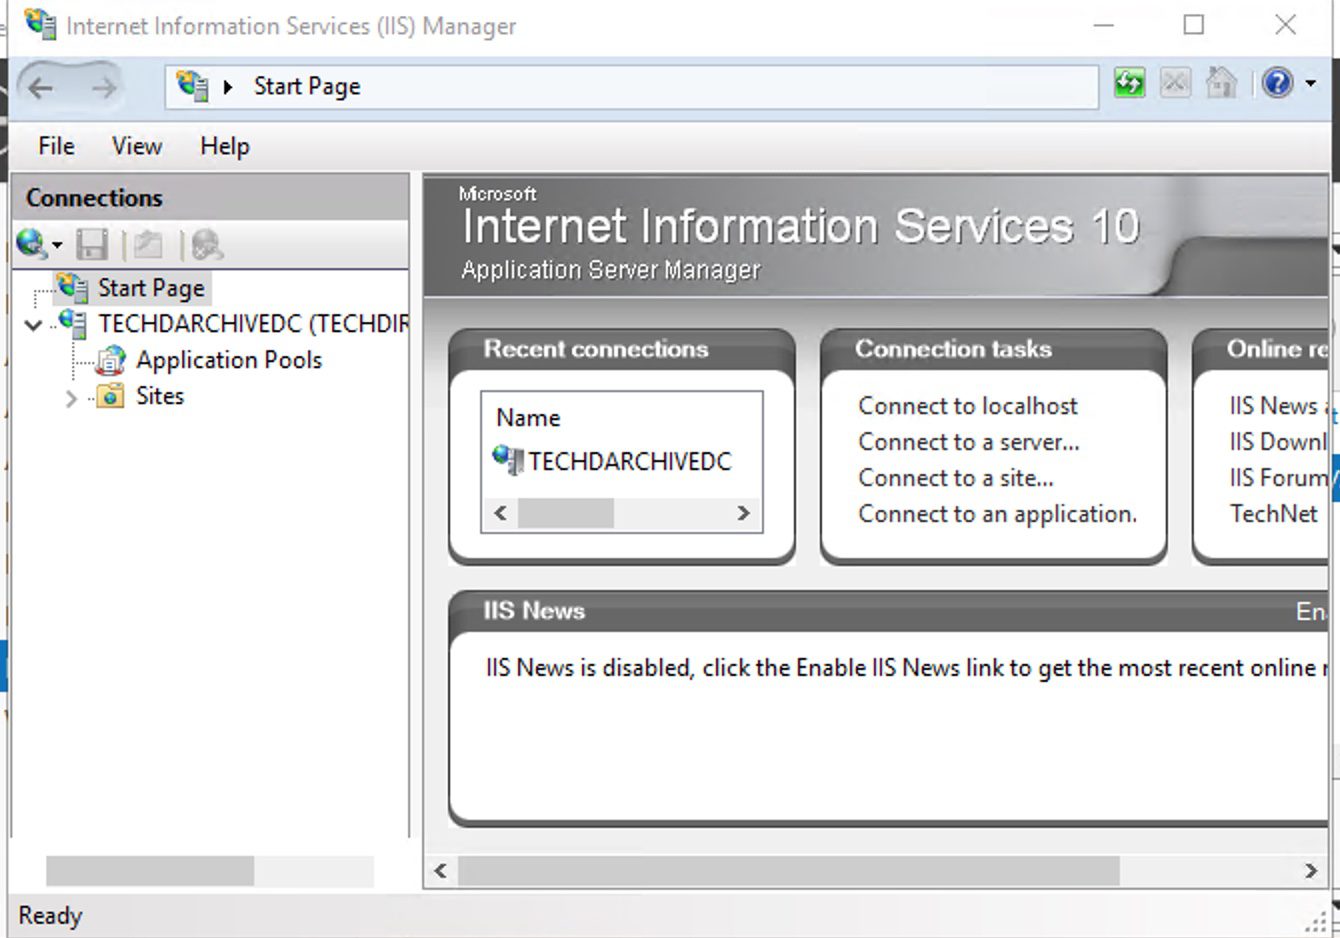Open help with the blue question mark icon
The width and height of the screenshot is (1340, 938).
point(1277,83)
